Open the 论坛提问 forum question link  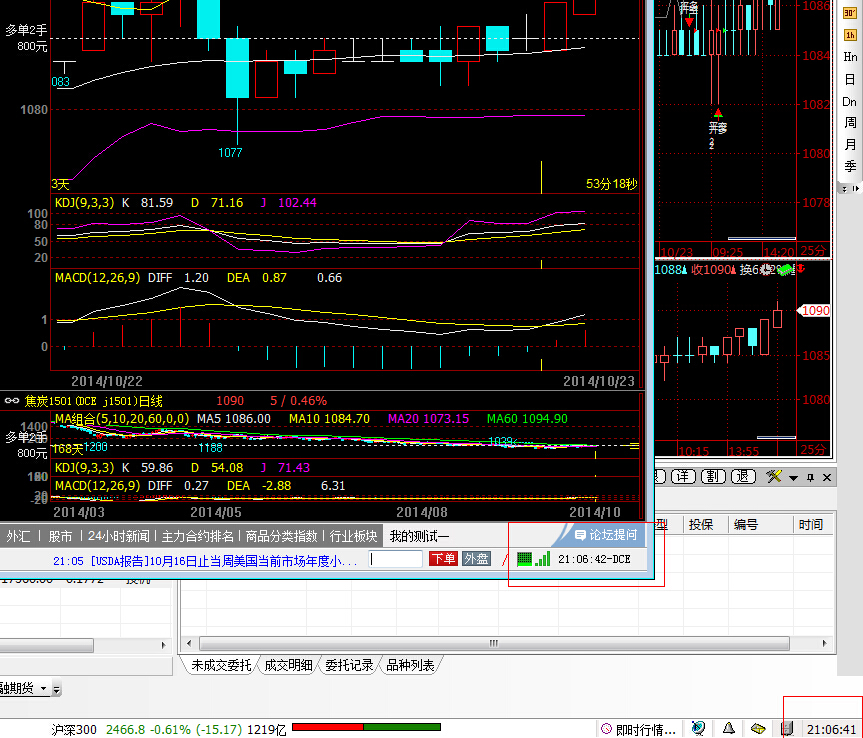coord(605,535)
